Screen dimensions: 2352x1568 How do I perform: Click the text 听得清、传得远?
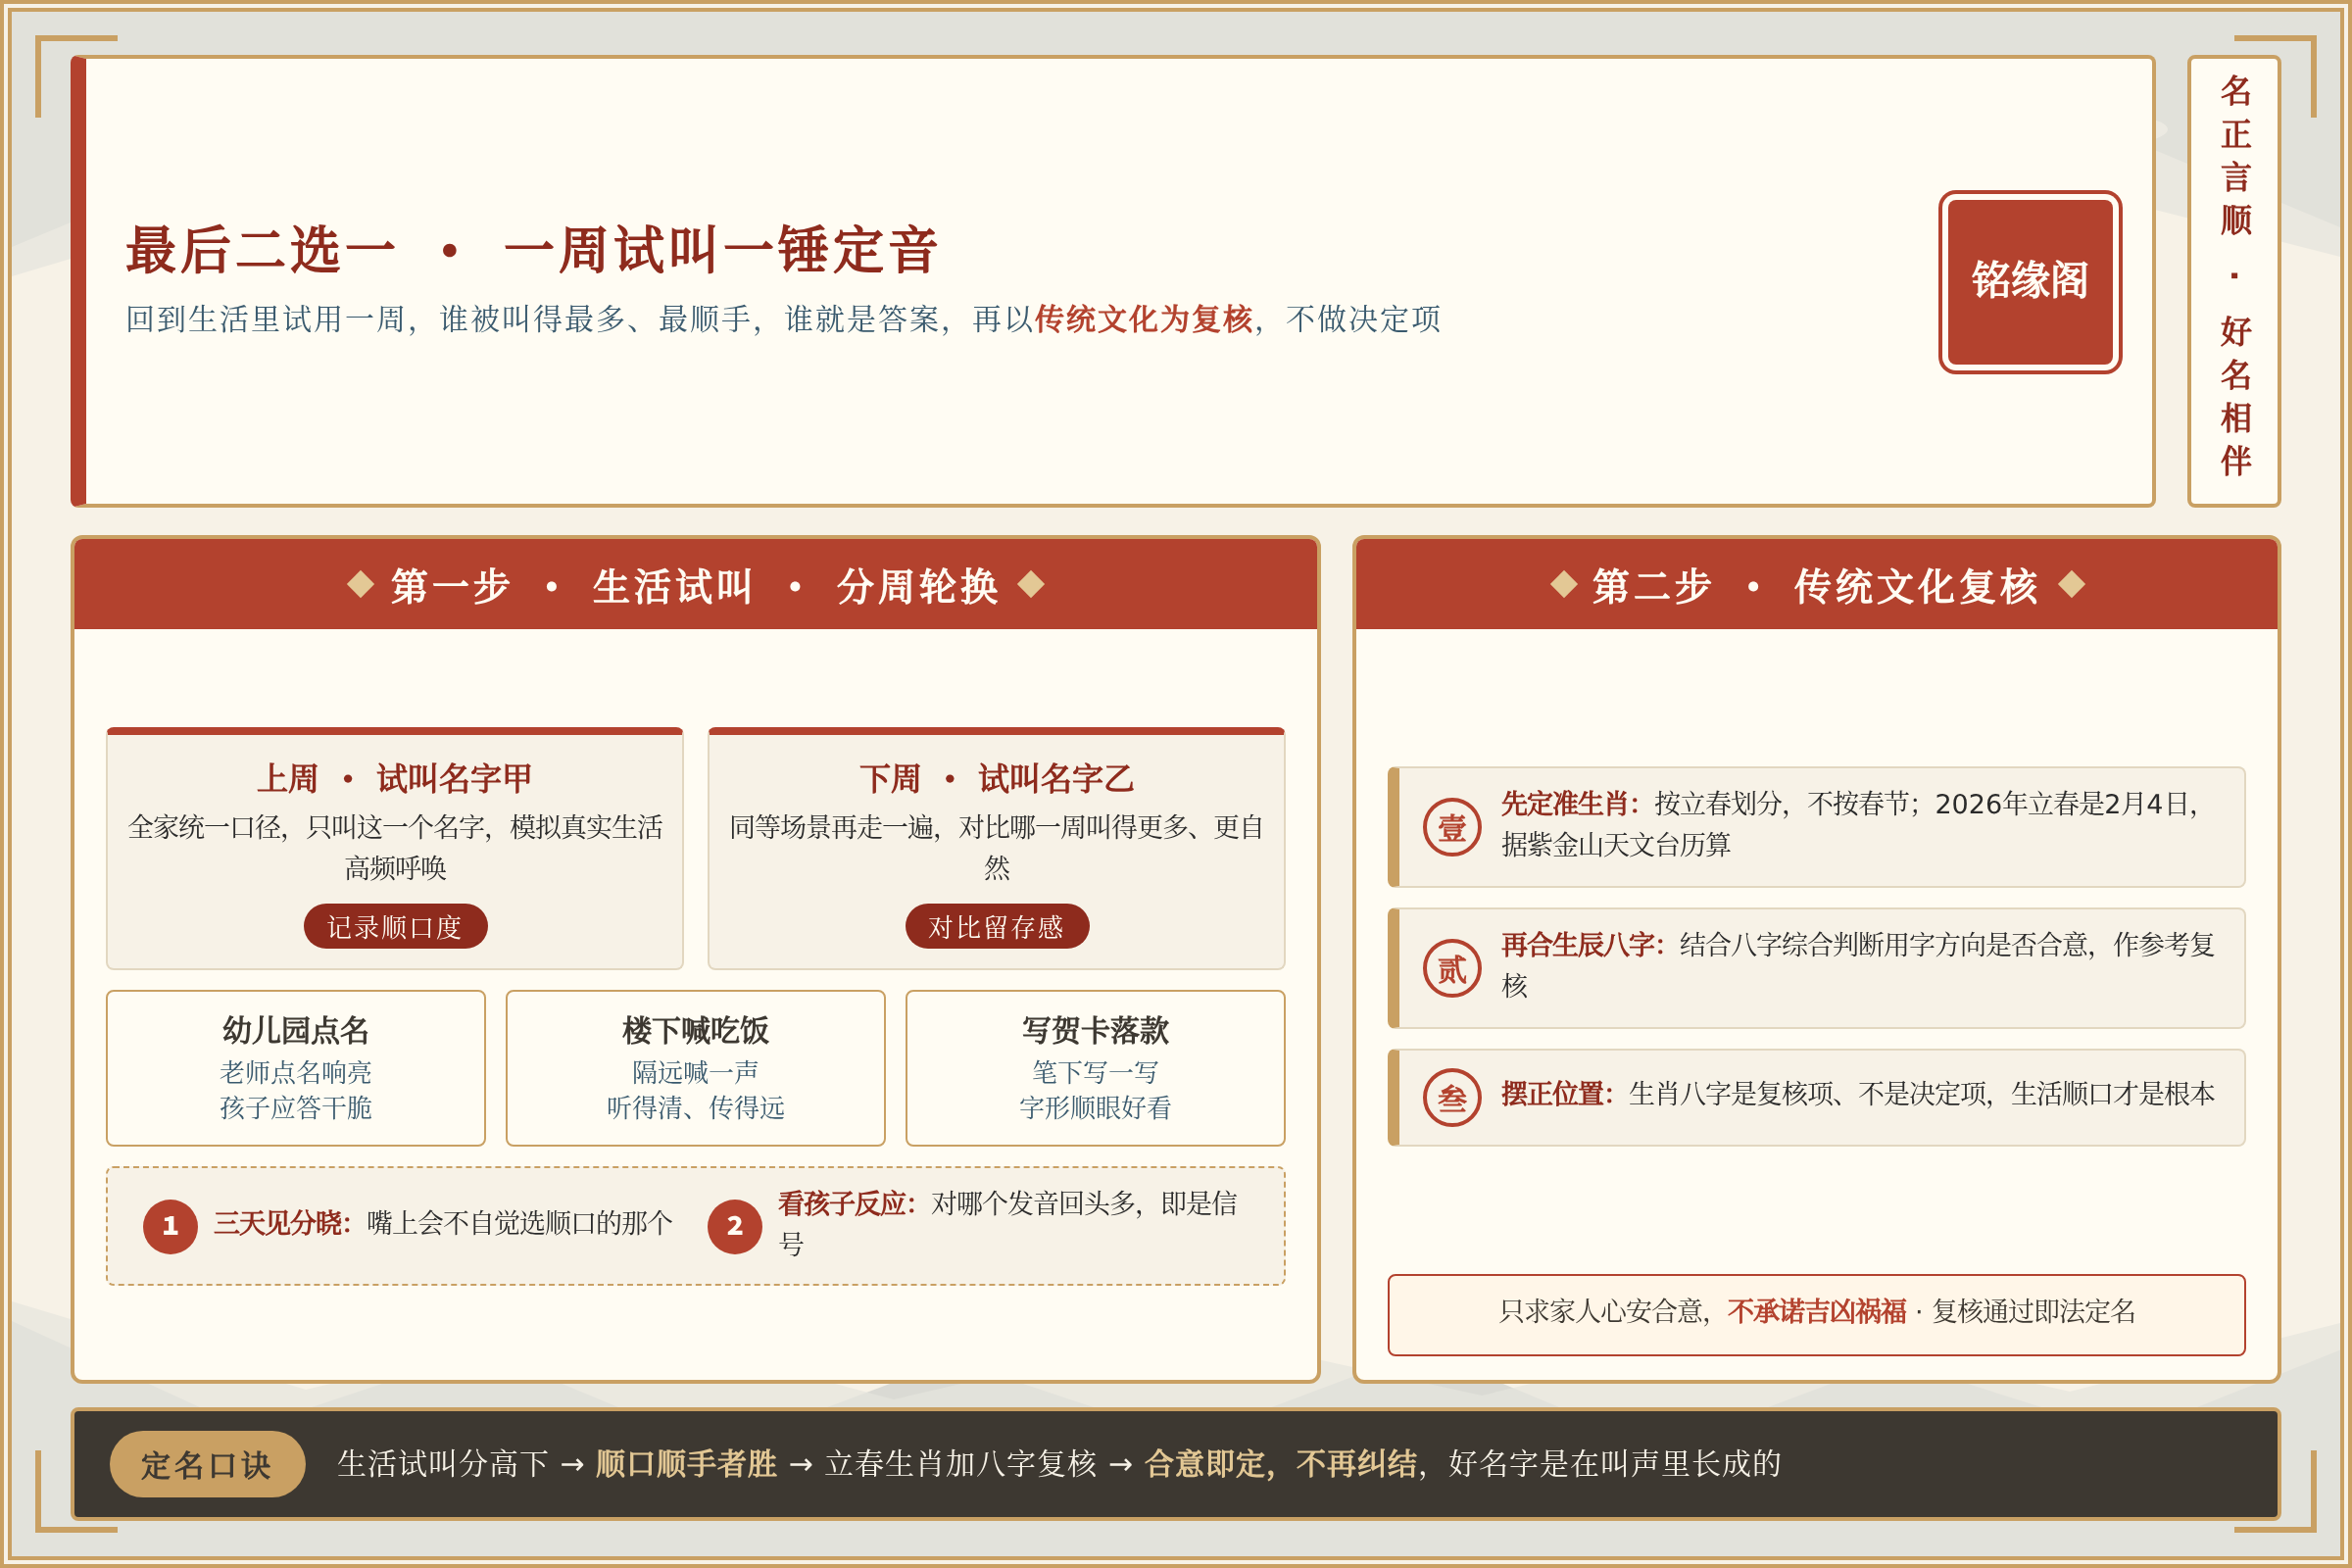[695, 1107]
